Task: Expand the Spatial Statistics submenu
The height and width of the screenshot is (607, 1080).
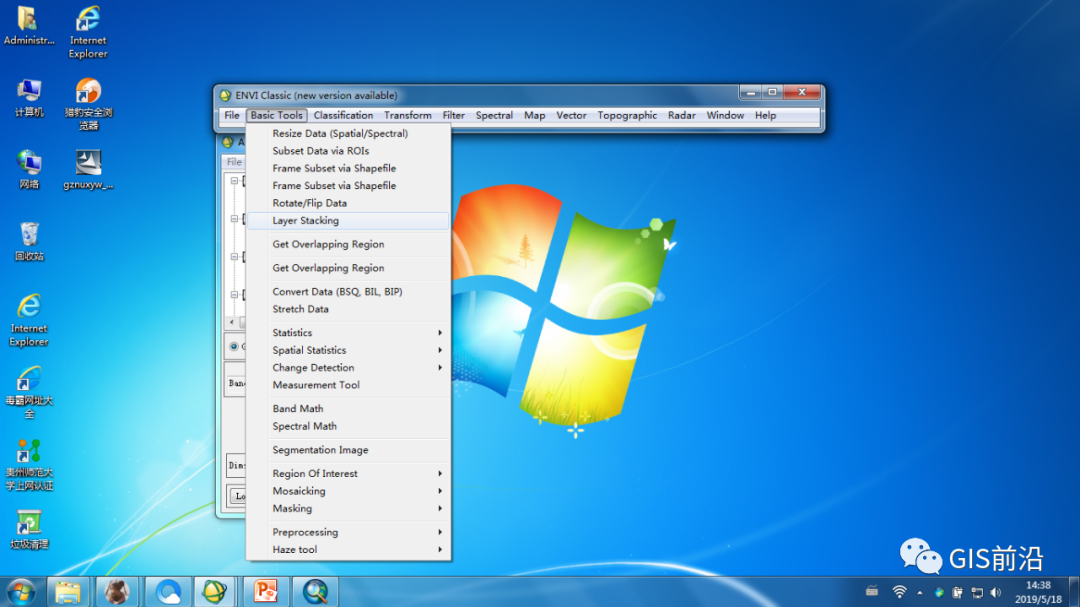Action: click(x=348, y=350)
